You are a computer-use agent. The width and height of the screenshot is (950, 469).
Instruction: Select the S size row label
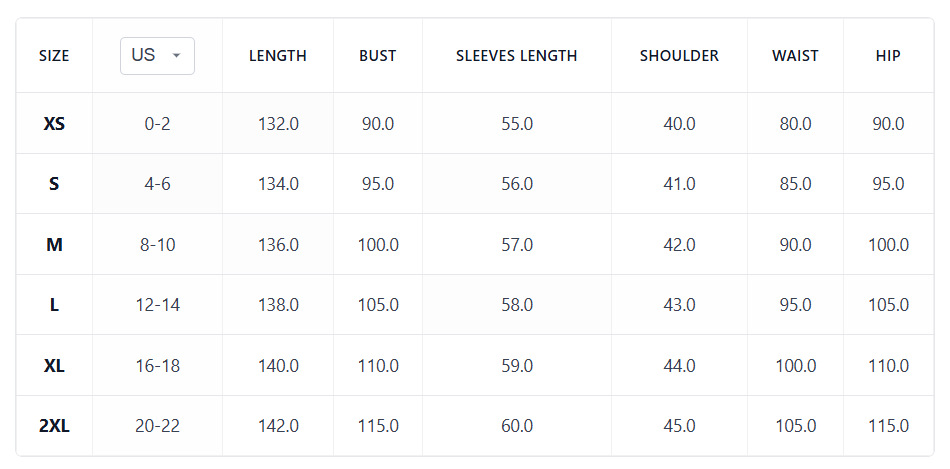point(54,184)
